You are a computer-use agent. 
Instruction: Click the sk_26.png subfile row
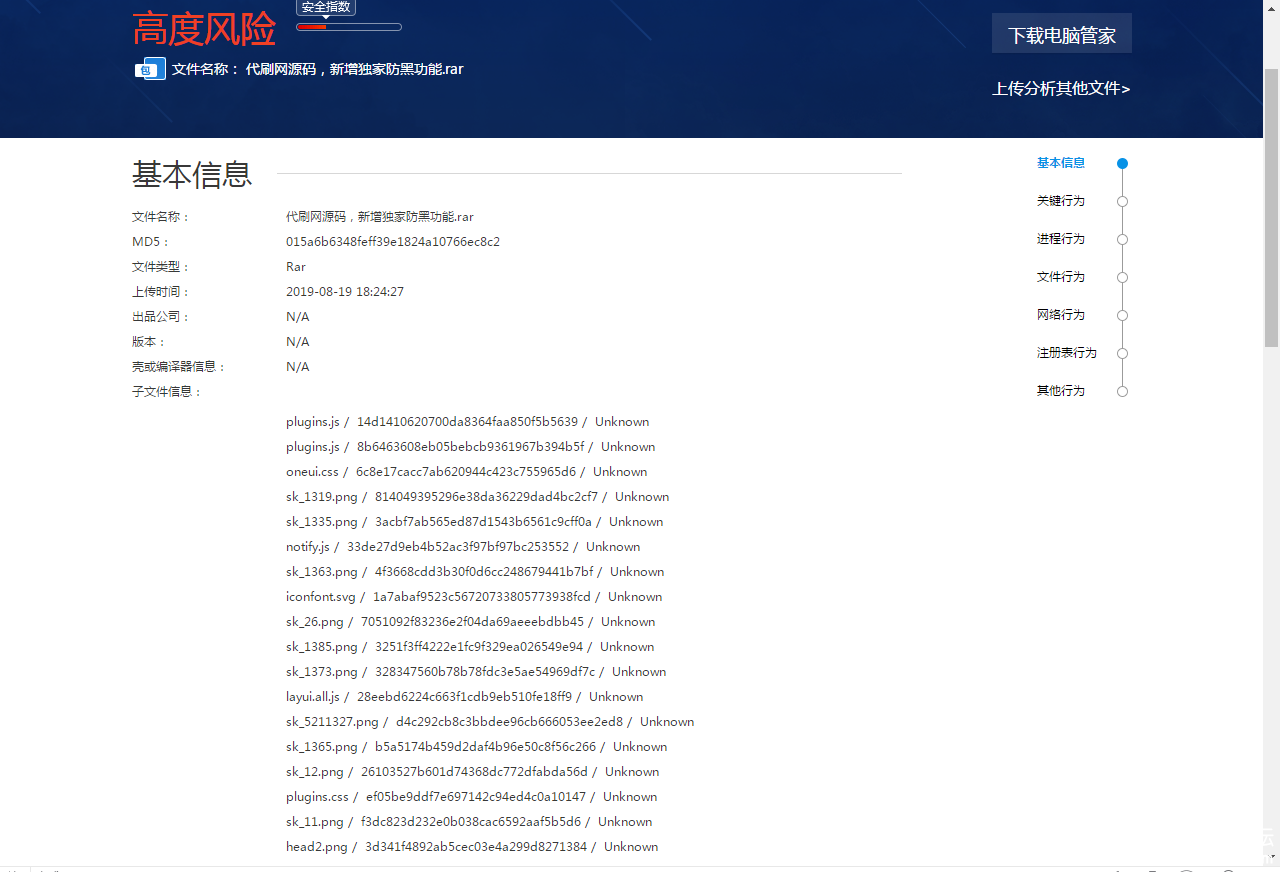click(x=471, y=622)
